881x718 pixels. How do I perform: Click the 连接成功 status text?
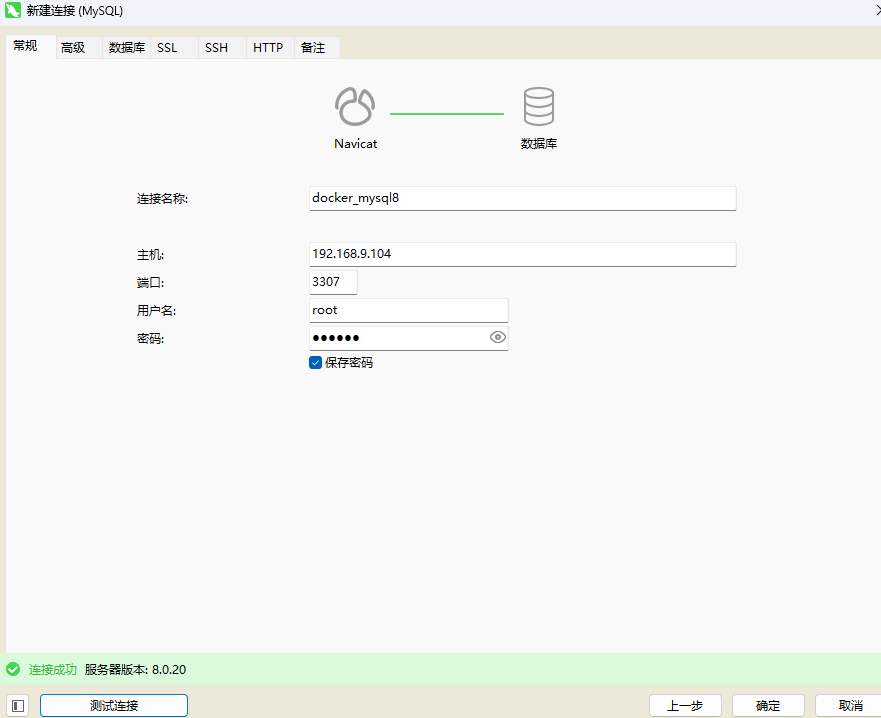pyautogui.click(x=52, y=670)
